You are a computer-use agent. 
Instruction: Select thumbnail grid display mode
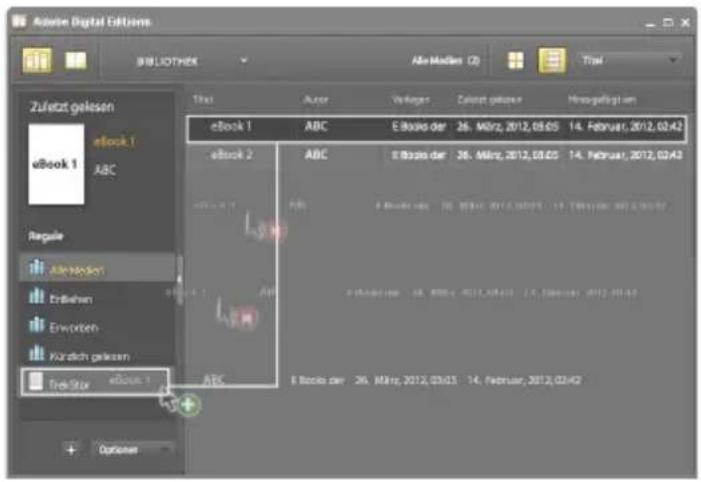[x=515, y=60]
